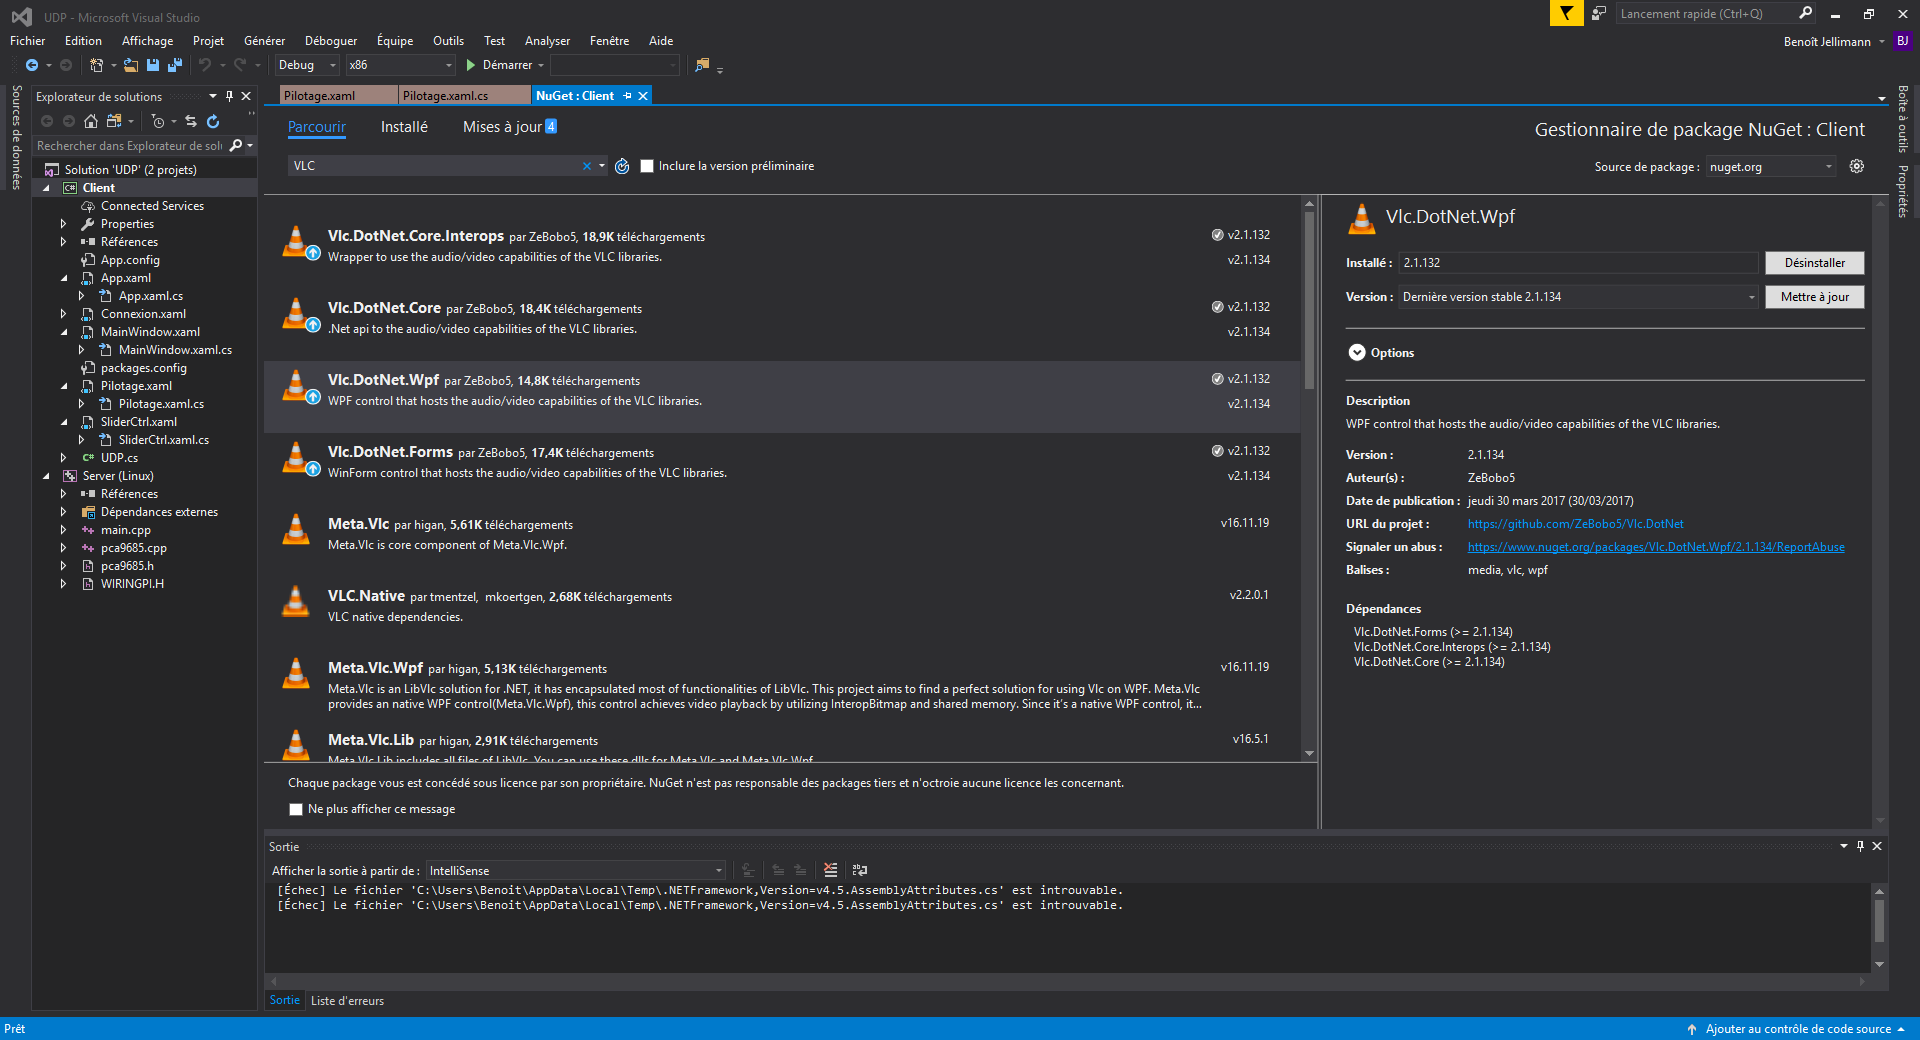Click the package list scroll-down arrow

click(x=1309, y=753)
